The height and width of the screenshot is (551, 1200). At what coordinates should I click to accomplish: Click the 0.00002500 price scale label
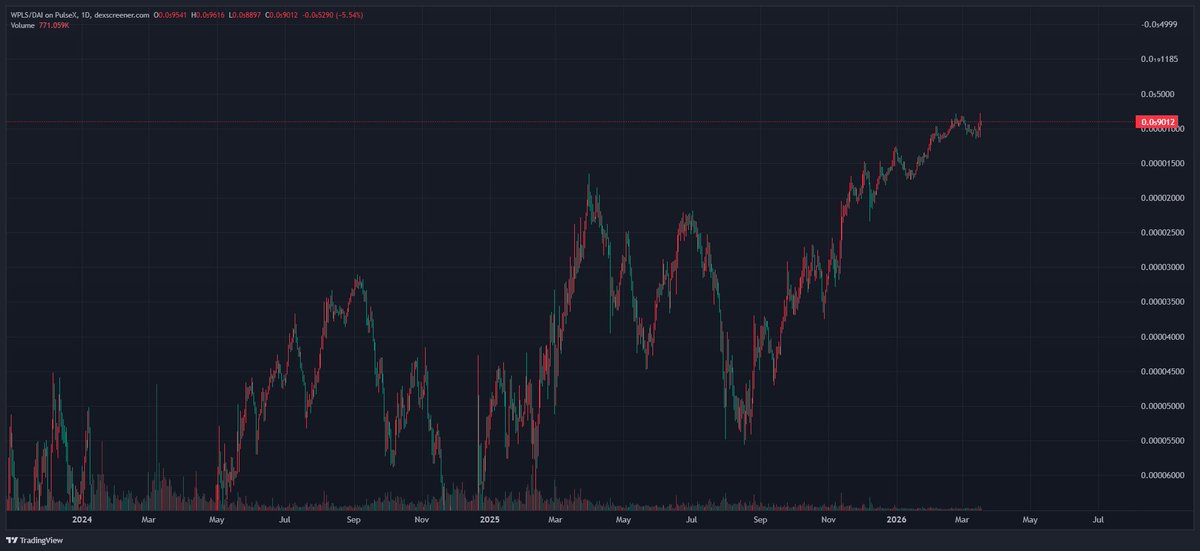tap(1164, 233)
